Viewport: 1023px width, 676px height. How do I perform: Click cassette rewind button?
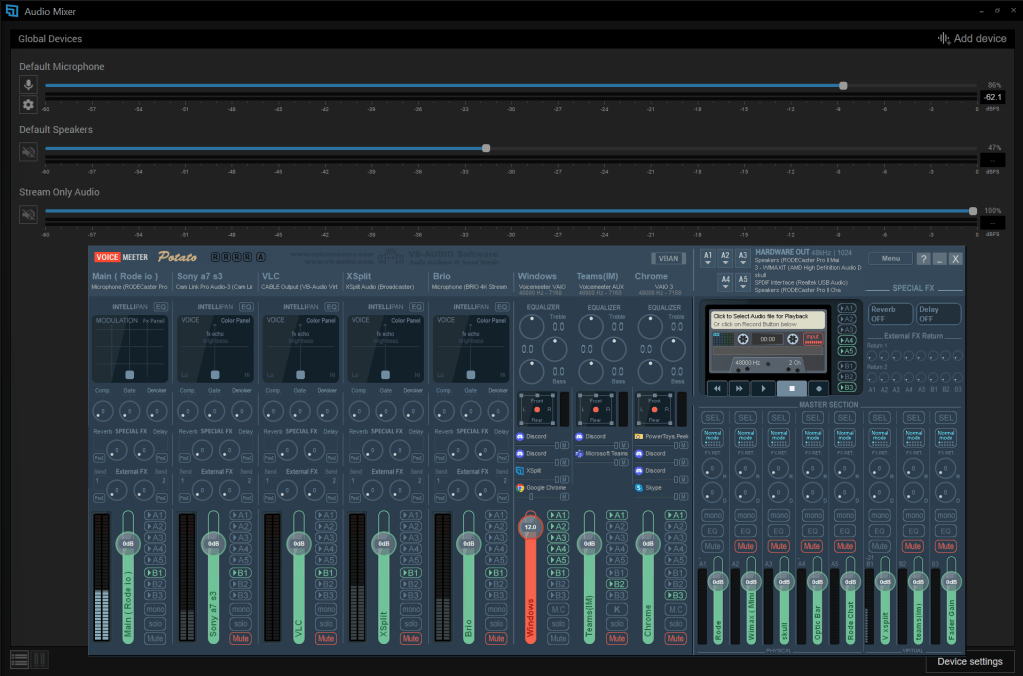[x=717, y=388]
